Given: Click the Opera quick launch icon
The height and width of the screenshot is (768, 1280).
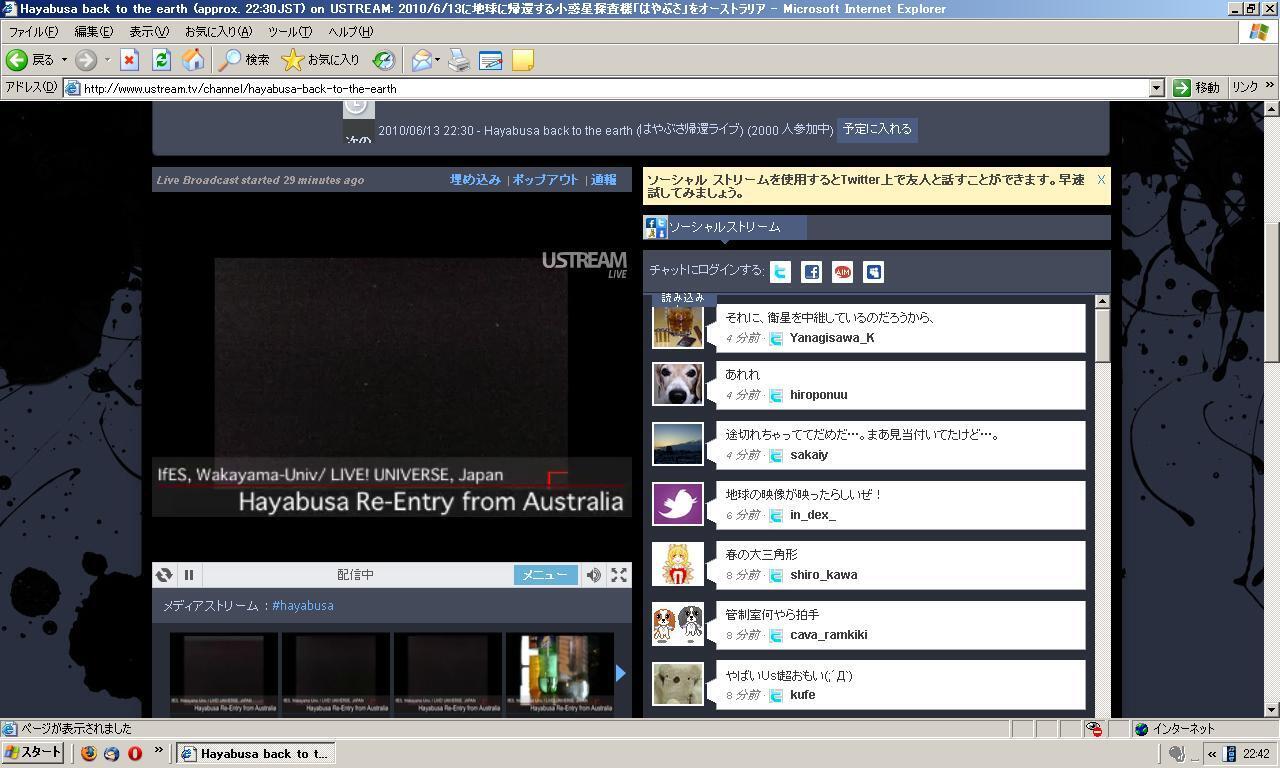Looking at the screenshot, I should pos(134,753).
